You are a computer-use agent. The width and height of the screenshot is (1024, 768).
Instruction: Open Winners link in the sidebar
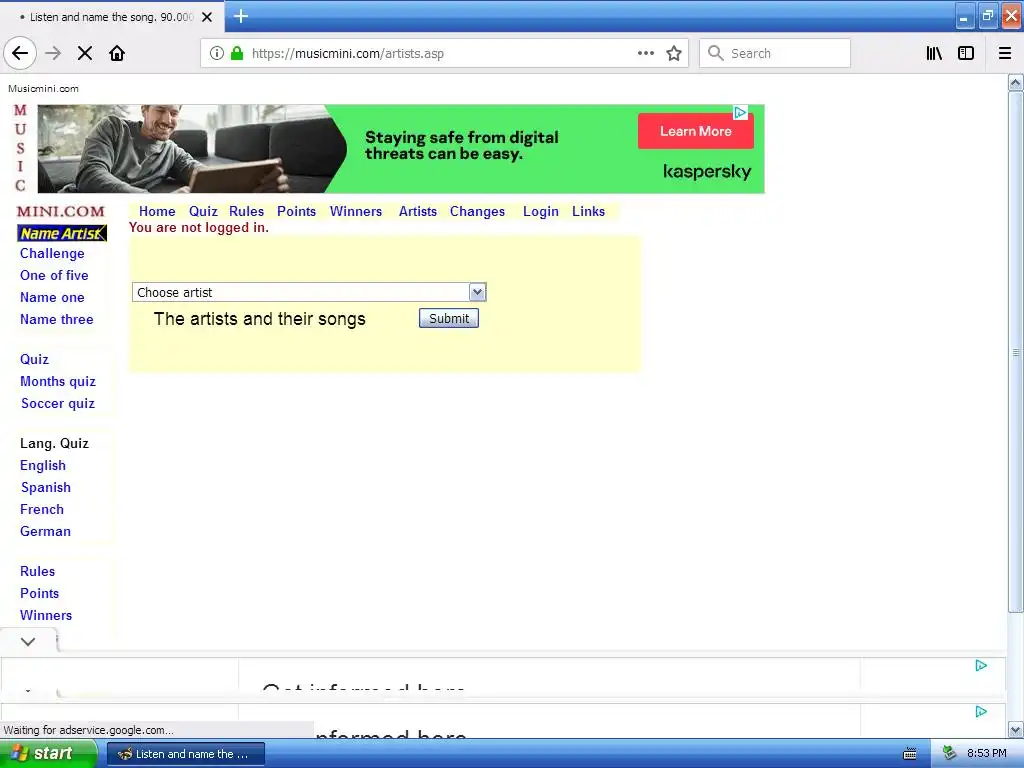point(46,615)
